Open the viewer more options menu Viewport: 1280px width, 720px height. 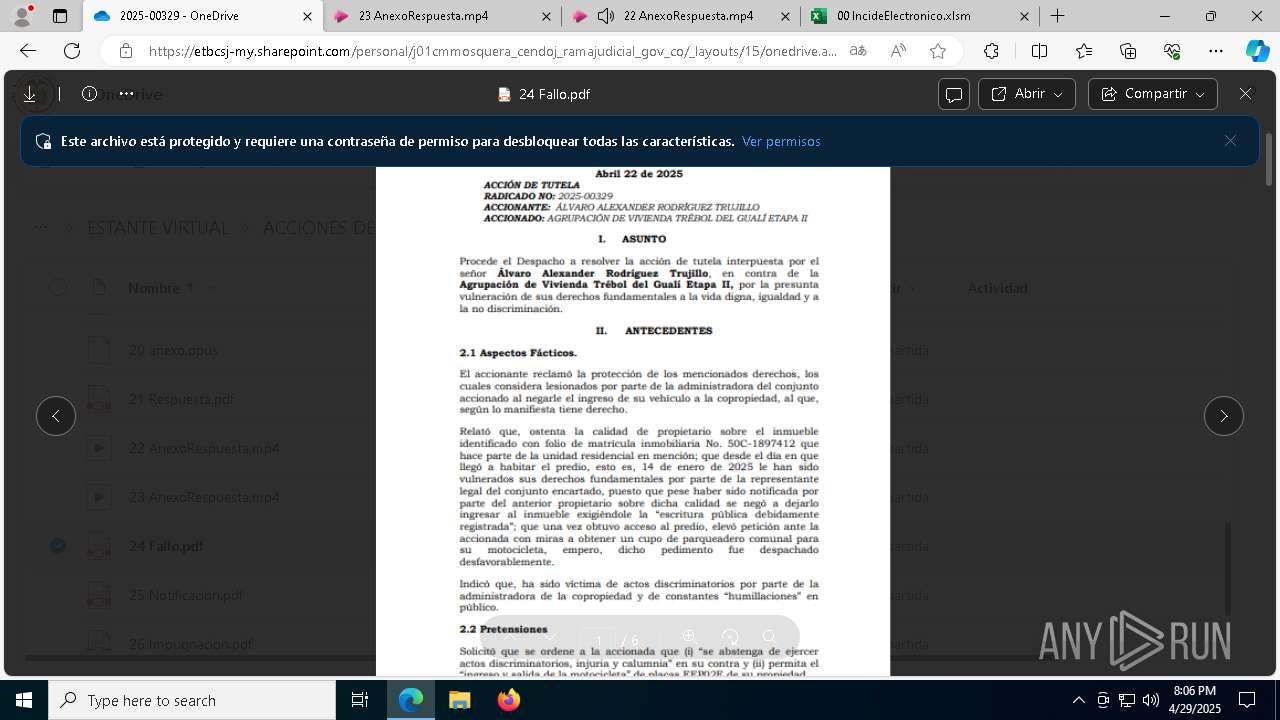pyautogui.click(x=126, y=94)
